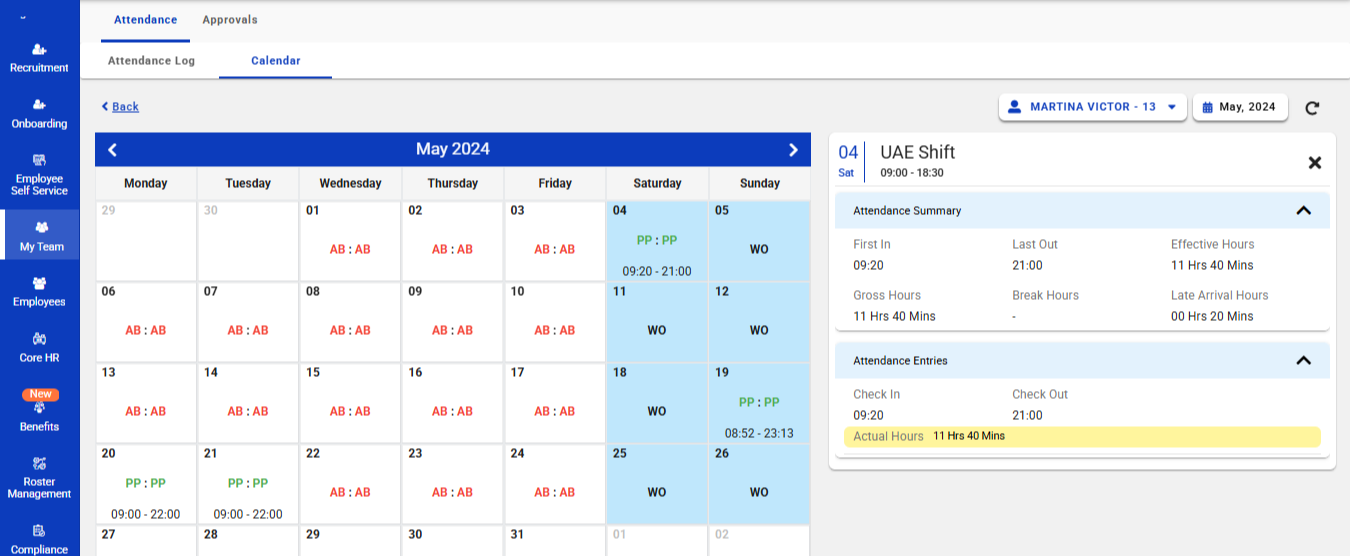Viewport: 1350px width, 556px height.
Task: Collapse the Attendance Summary section
Action: pyautogui.click(x=1303, y=211)
